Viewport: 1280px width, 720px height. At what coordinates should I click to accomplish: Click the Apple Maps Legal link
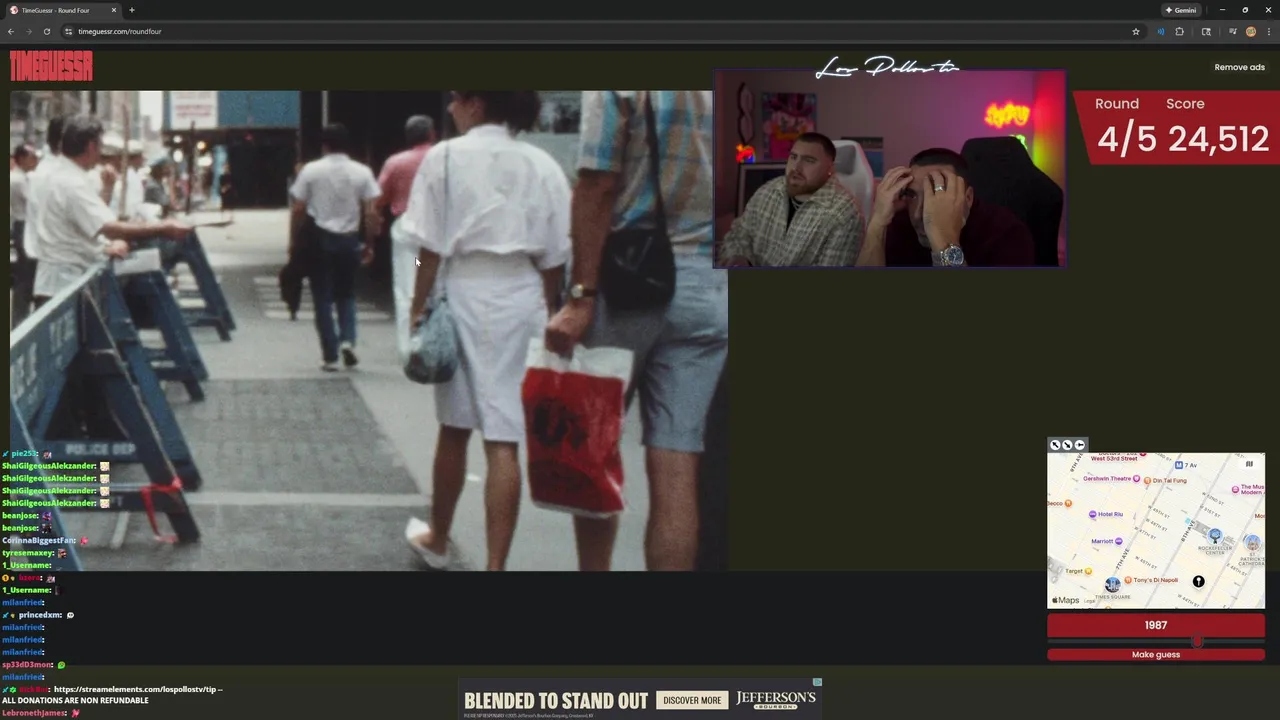click(x=1089, y=601)
